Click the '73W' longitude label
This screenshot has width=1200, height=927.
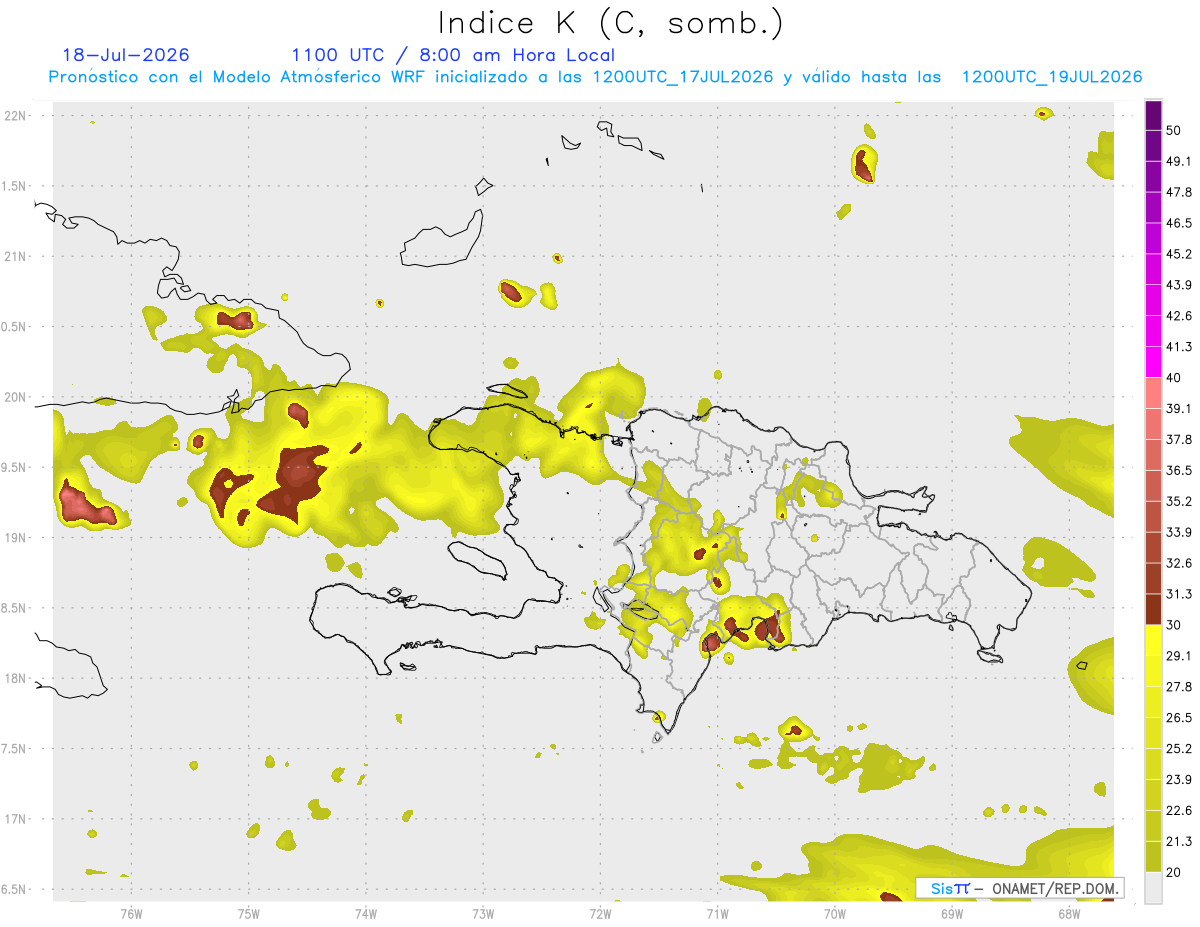click(483, 914)
